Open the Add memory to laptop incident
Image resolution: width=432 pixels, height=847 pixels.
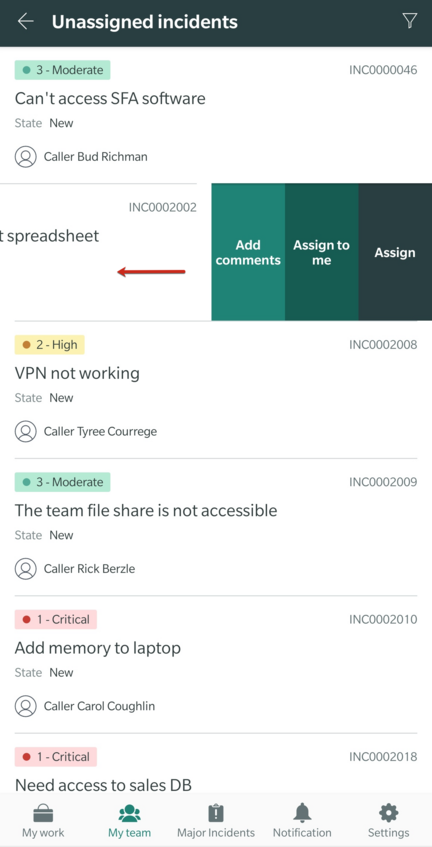(216, 665)
